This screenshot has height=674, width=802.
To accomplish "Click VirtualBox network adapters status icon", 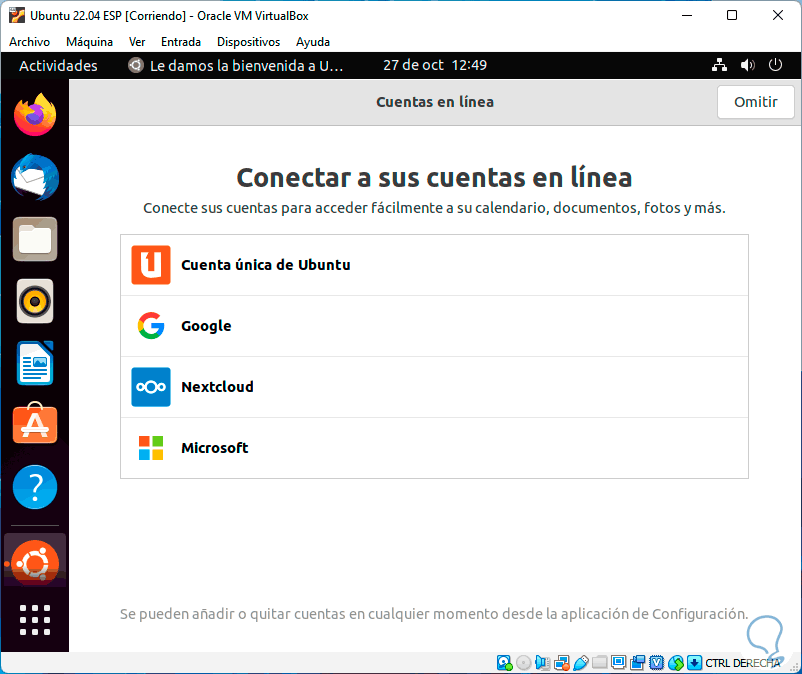I will 562,663.
